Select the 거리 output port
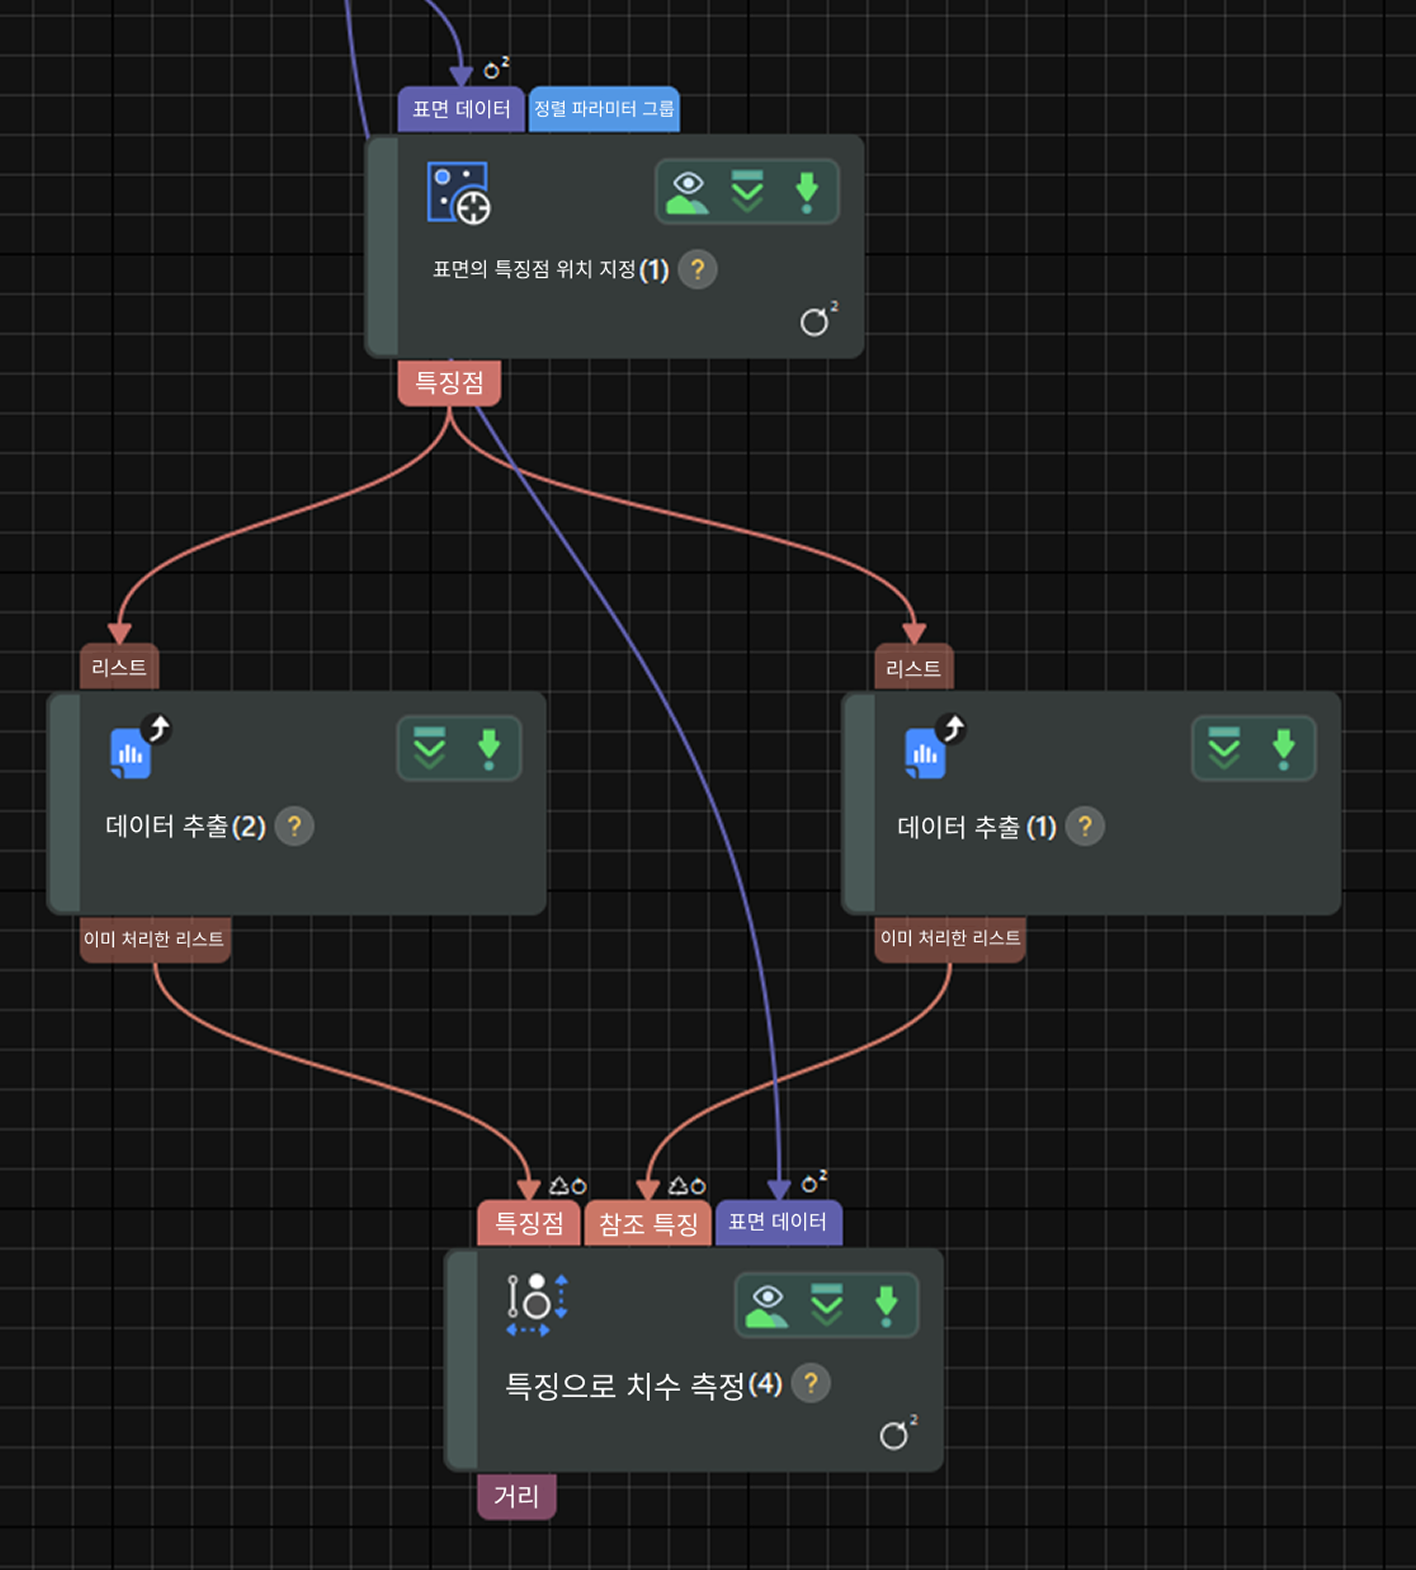This screenshot has height=1570, width=1416. pyautogui.click(x=516, y=1497)
